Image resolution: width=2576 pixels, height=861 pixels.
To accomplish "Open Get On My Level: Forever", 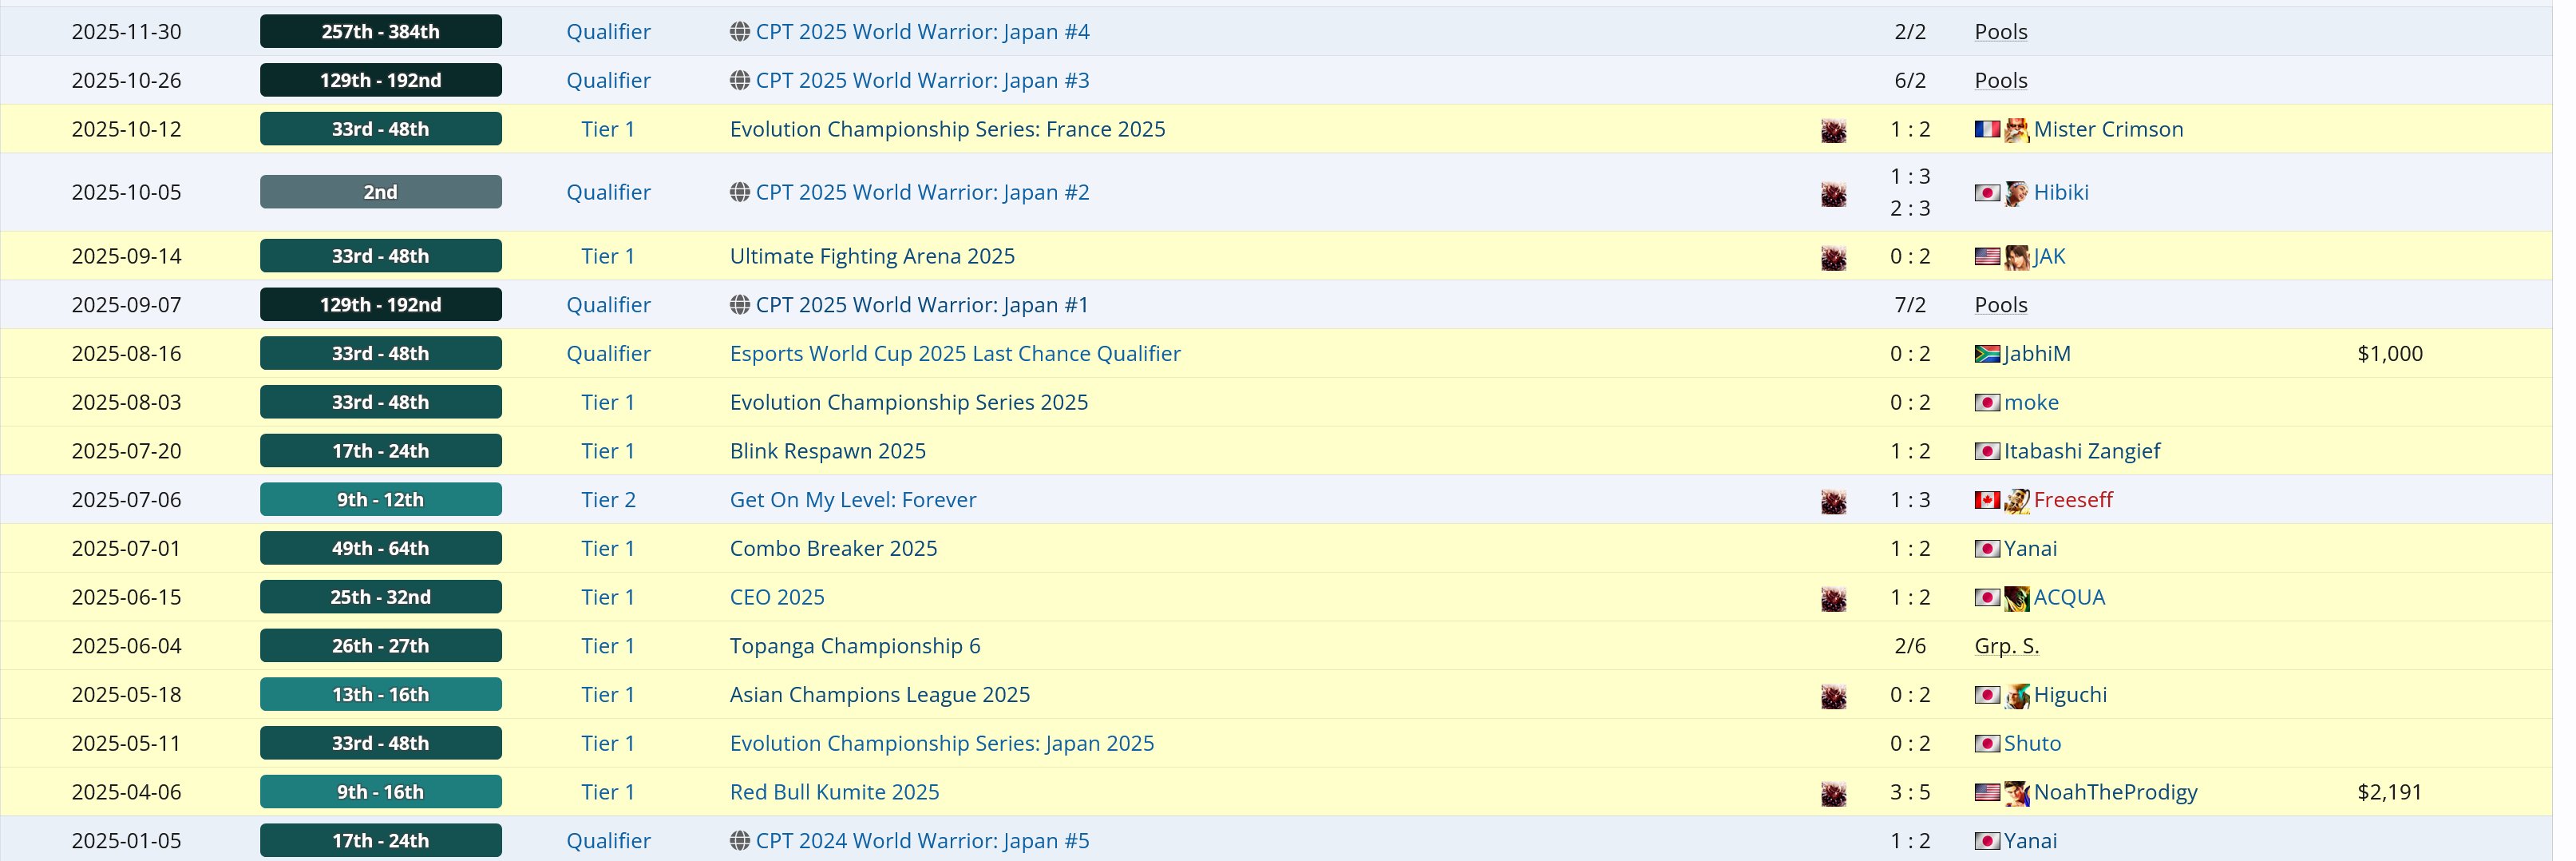I will [853, 500].
